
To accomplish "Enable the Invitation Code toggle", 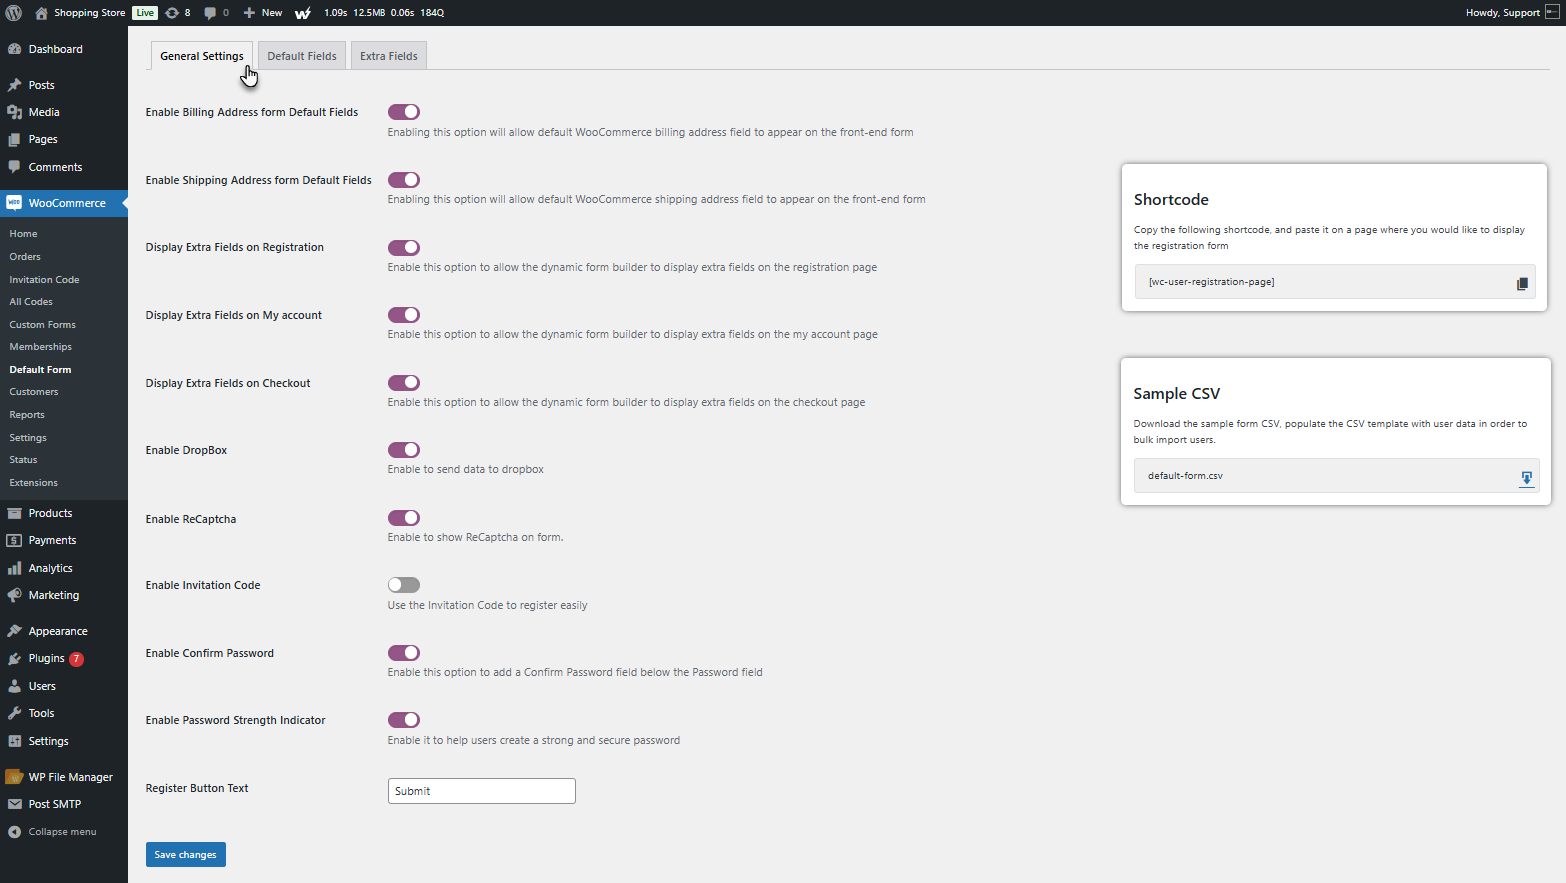I will point(404,585).
